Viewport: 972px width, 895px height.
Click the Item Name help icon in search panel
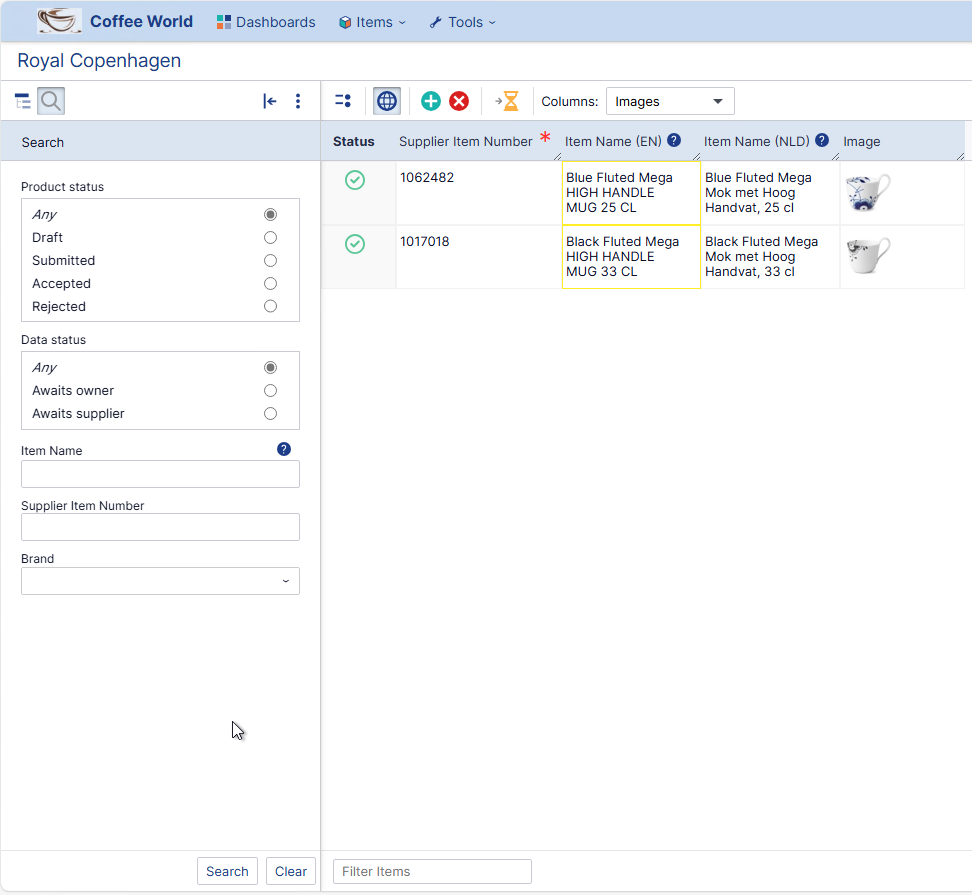[284, 449]
